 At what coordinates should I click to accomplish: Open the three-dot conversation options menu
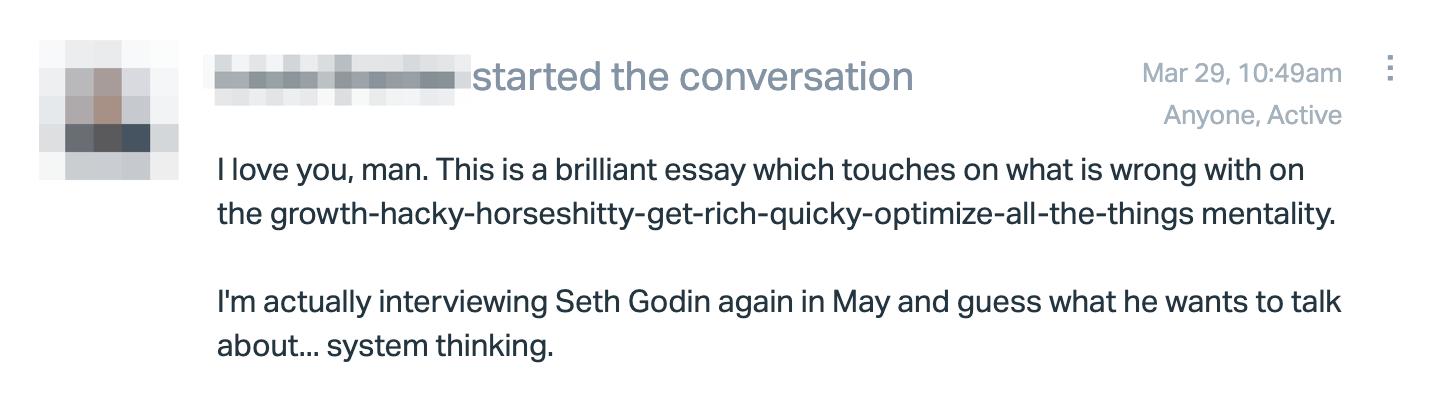pos(1389,69)
